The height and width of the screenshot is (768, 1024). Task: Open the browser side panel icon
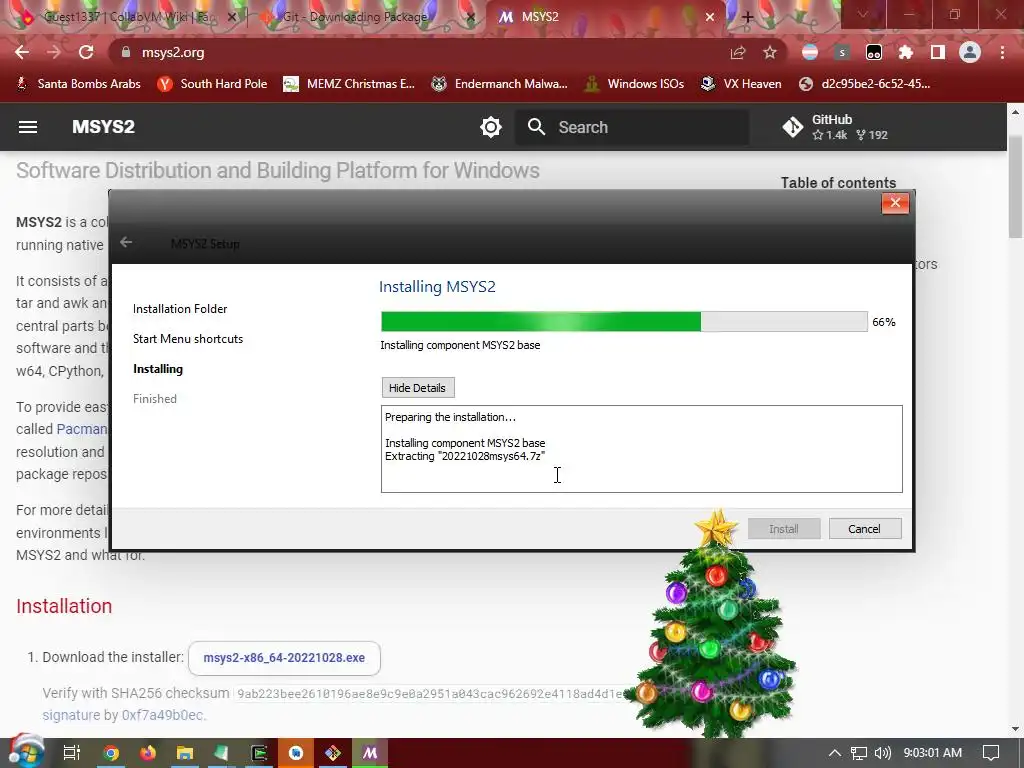click(x=938, y=53)
